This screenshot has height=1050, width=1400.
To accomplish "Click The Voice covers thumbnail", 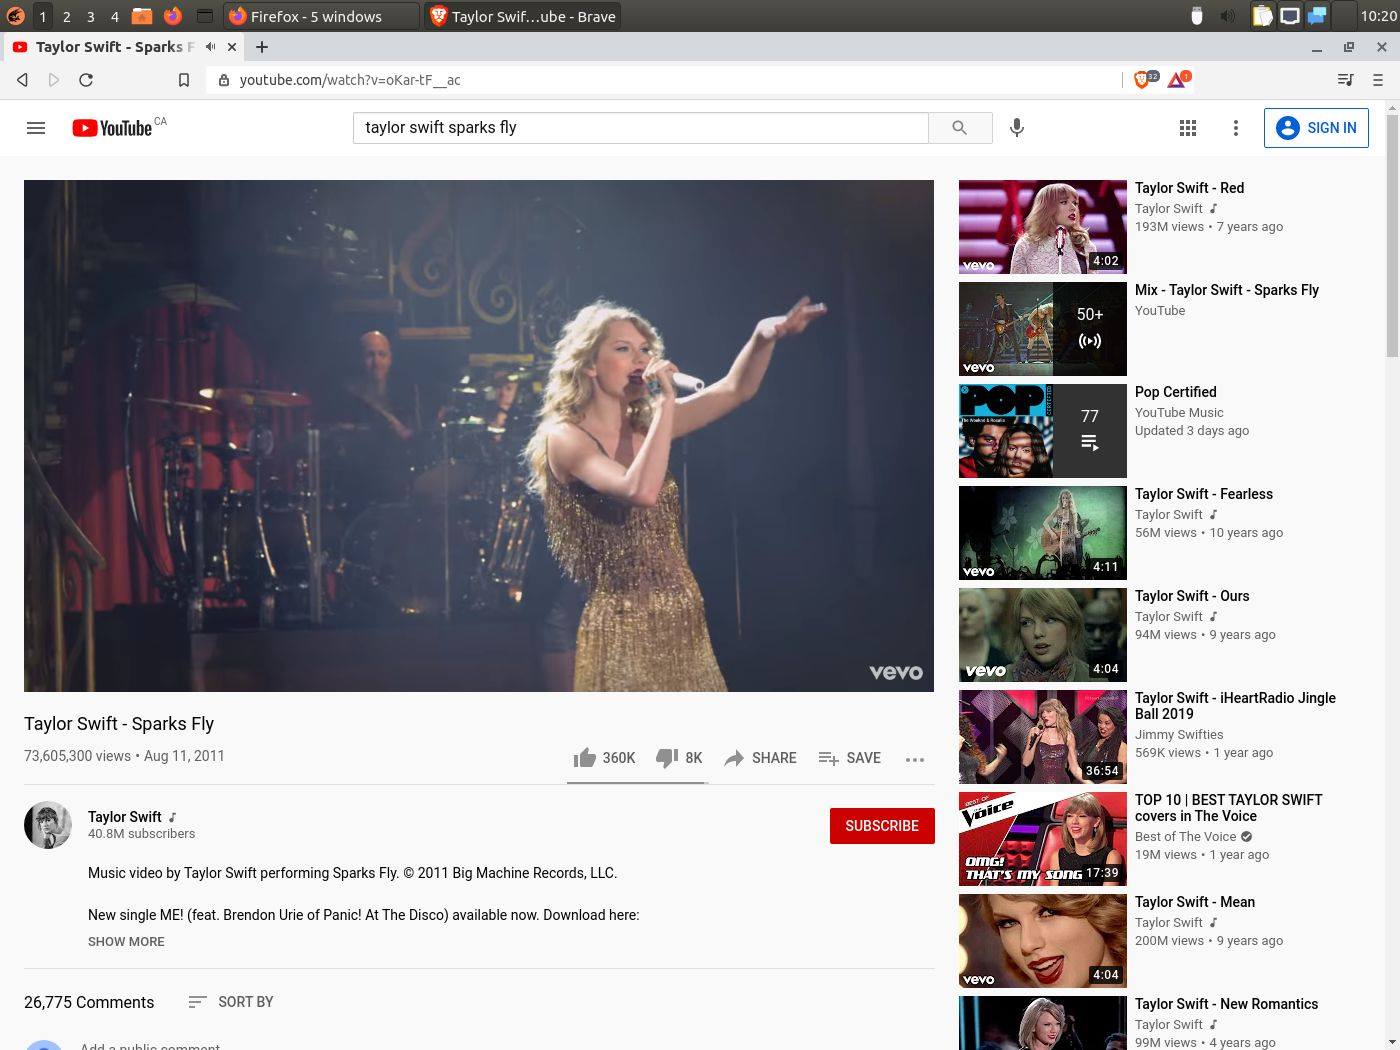I will tap(1043, 839).
